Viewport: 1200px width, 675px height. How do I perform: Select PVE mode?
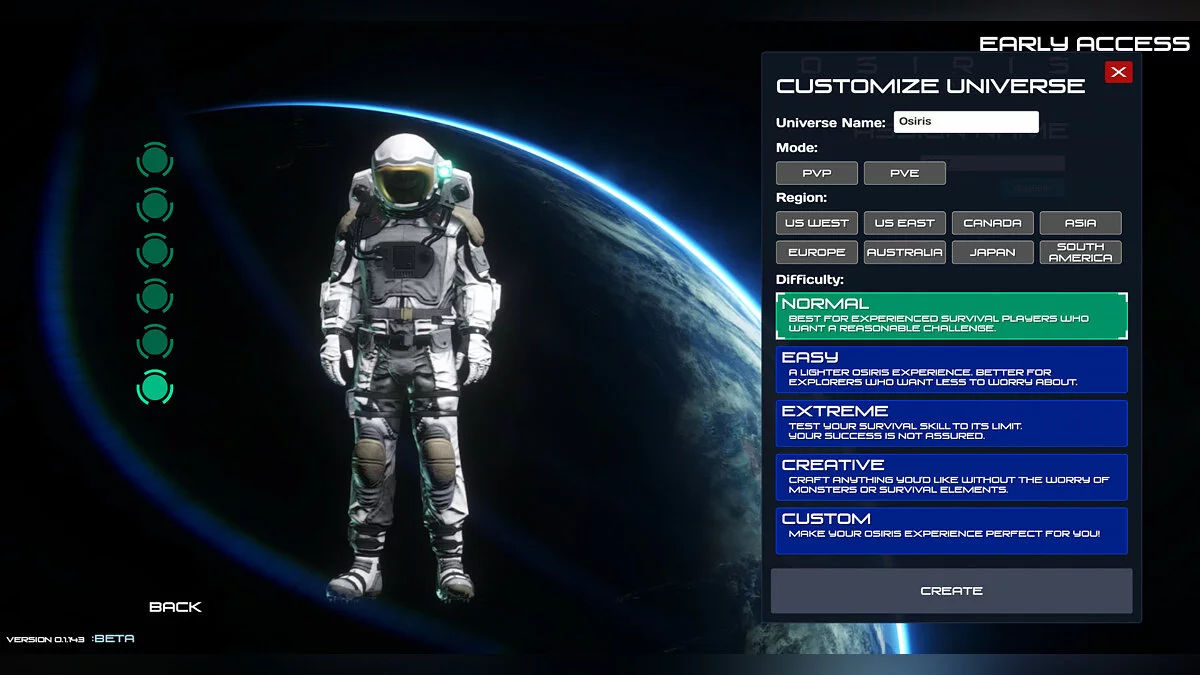pos(905,173)
